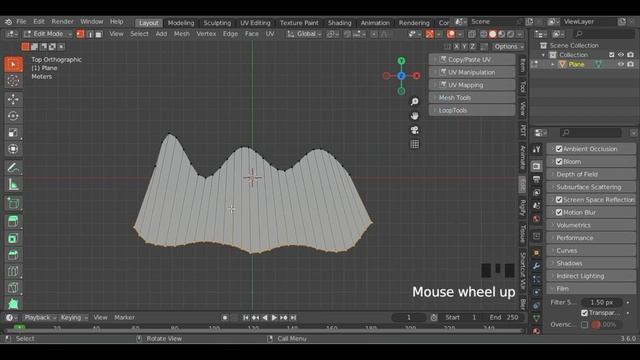Pick the Scale tool
Image resolution: width=640 pixels, height=360 pixels.
13,133
